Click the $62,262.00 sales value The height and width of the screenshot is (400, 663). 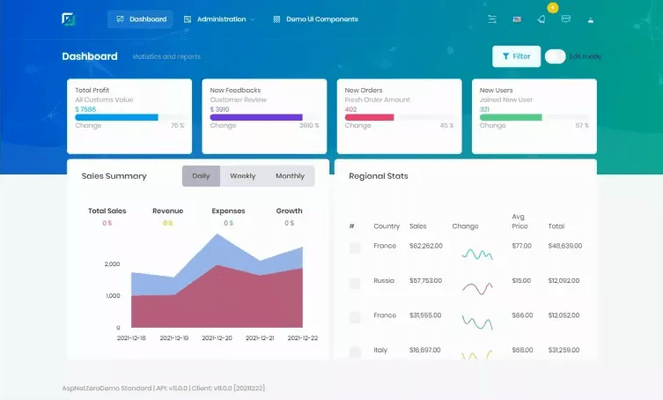pyautogui.click(x=426, y=246)
